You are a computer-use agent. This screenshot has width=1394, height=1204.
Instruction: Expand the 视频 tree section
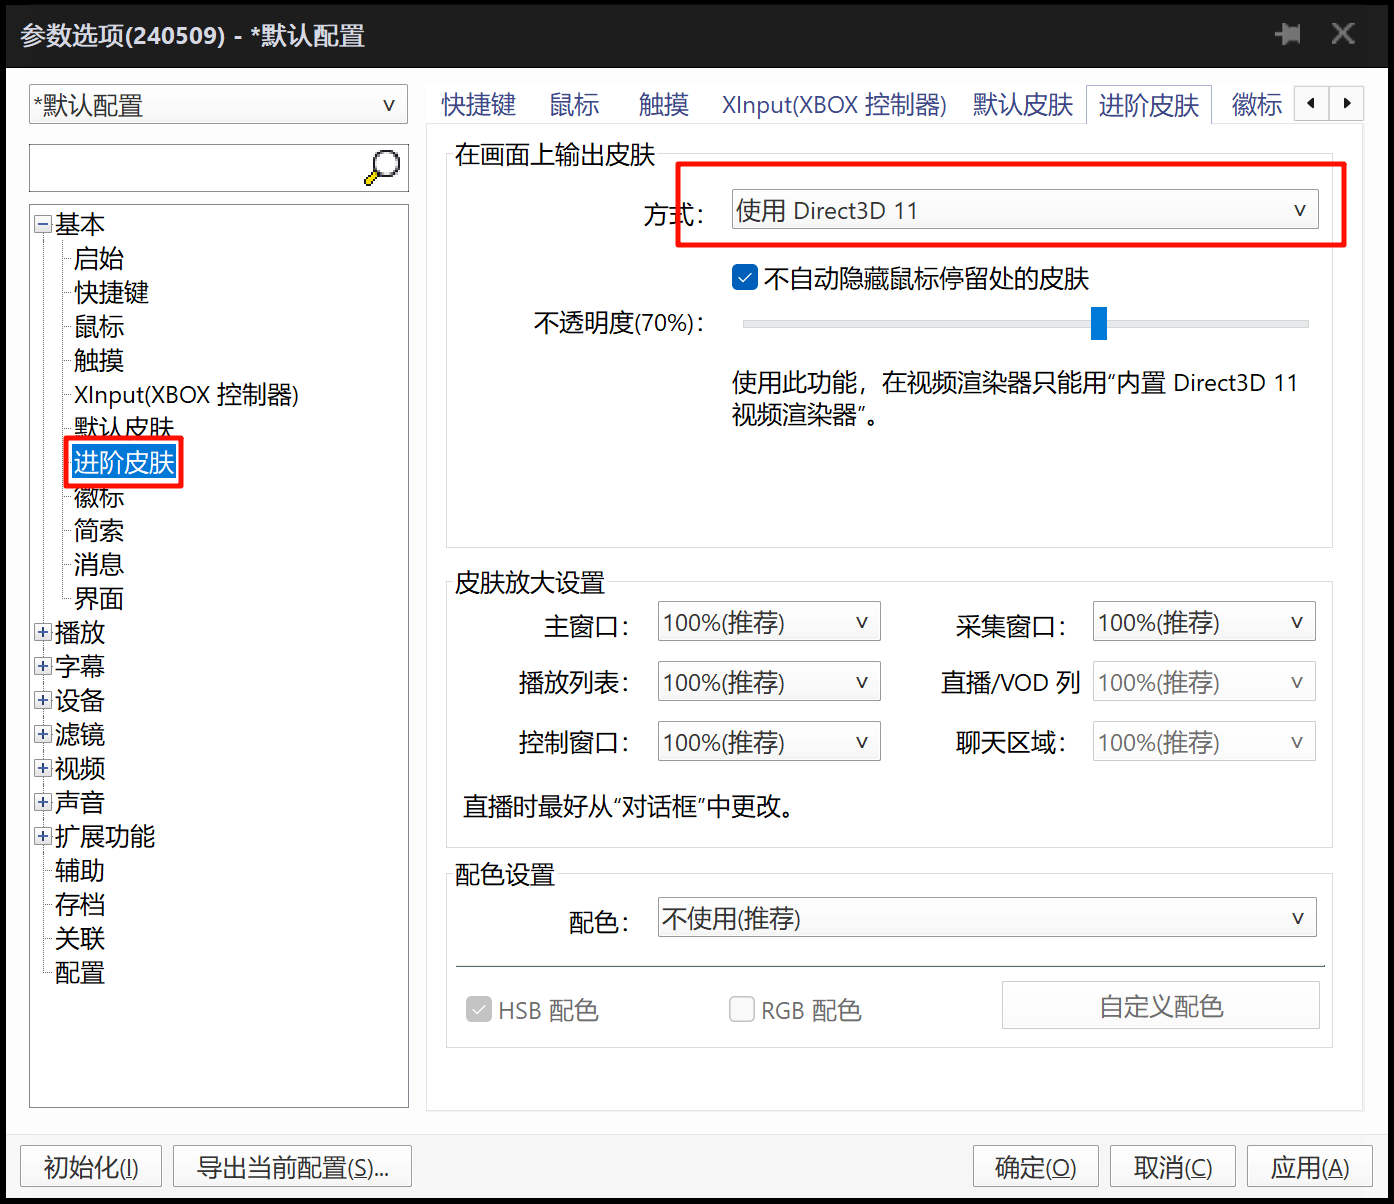pyautogui.click(x=42, y=768)
